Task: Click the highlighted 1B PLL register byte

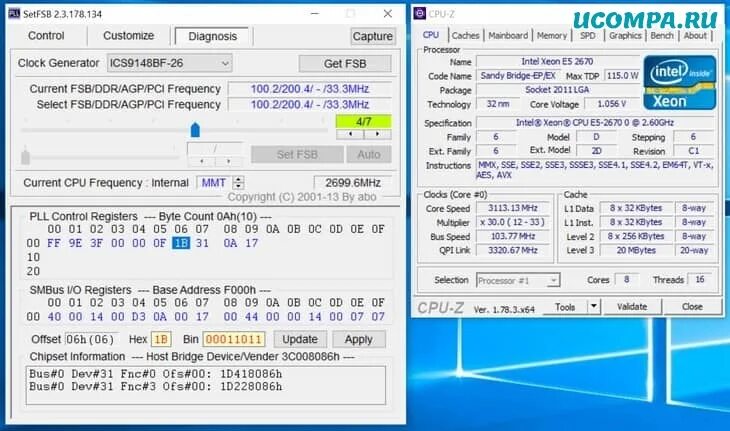Action: [181, 243]
